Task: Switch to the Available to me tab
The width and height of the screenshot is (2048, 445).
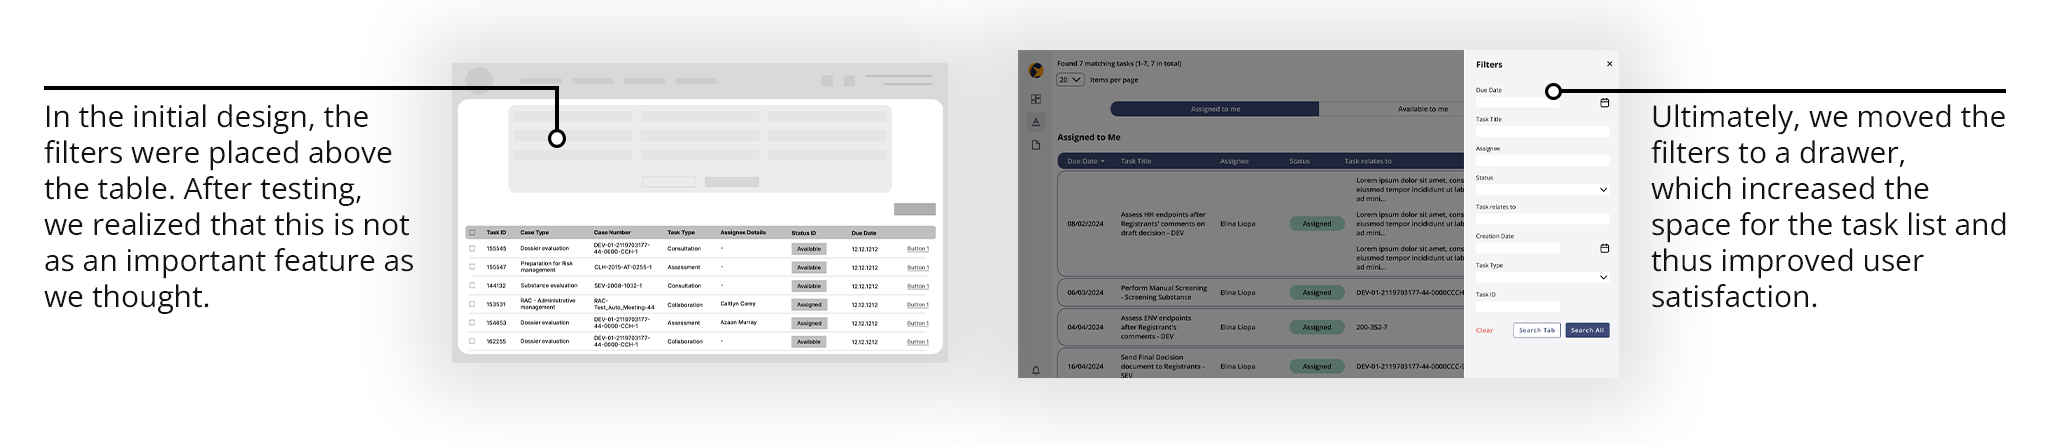Action: 1422,109
